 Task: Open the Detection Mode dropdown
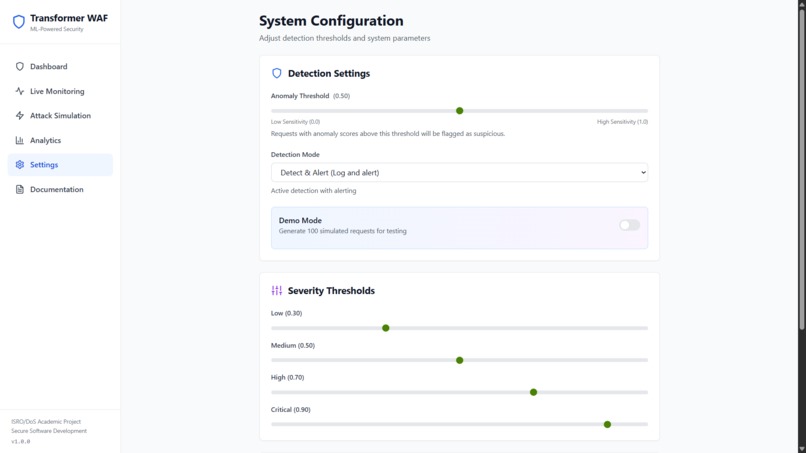tap(459, 173)
